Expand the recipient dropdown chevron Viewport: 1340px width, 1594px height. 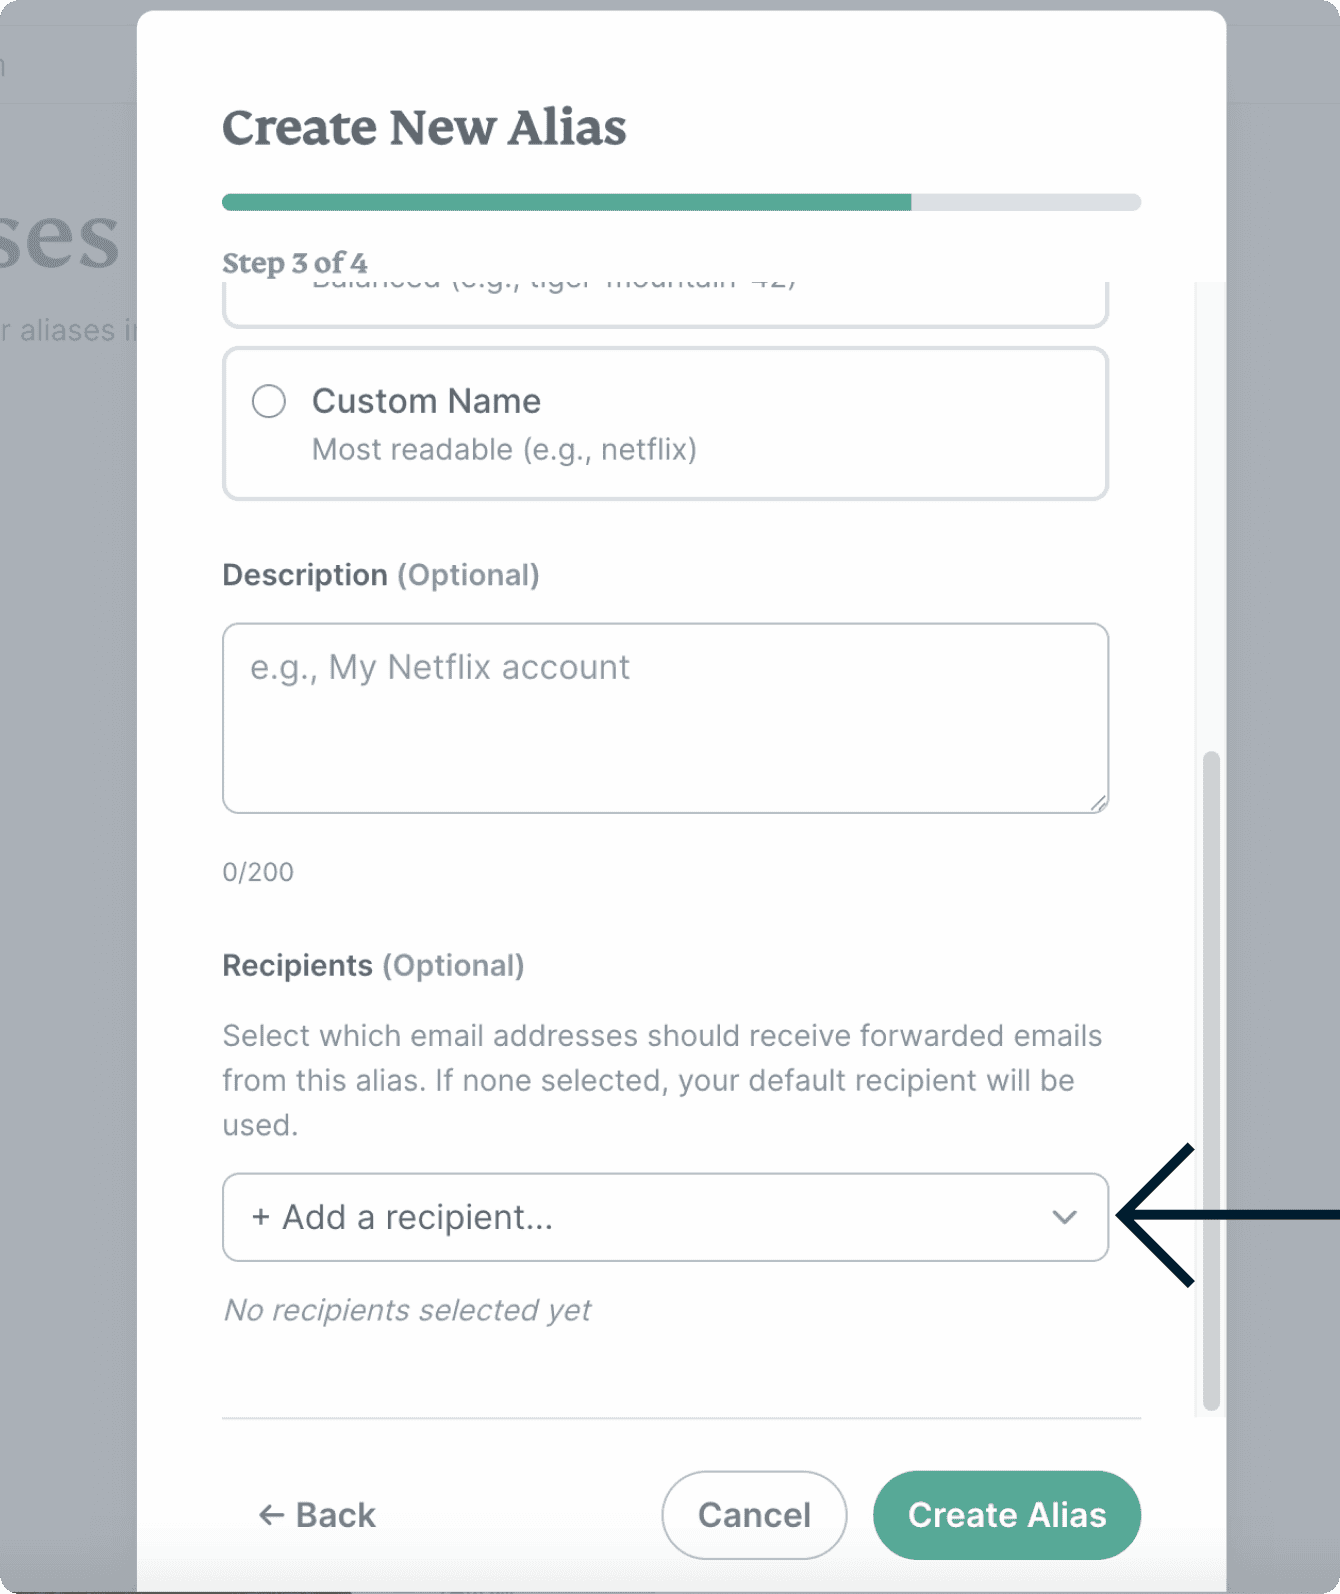(1064, 1217)
